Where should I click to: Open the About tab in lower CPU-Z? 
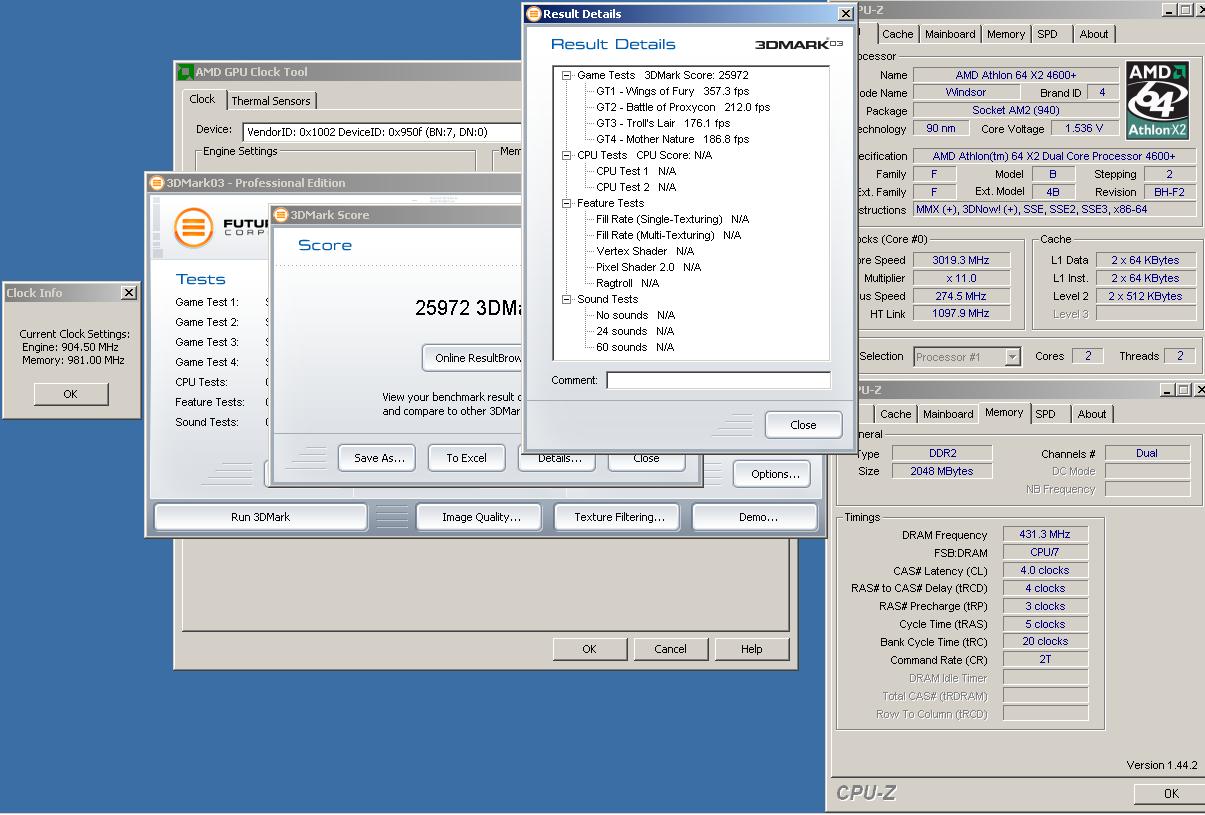pos(1092,414)
